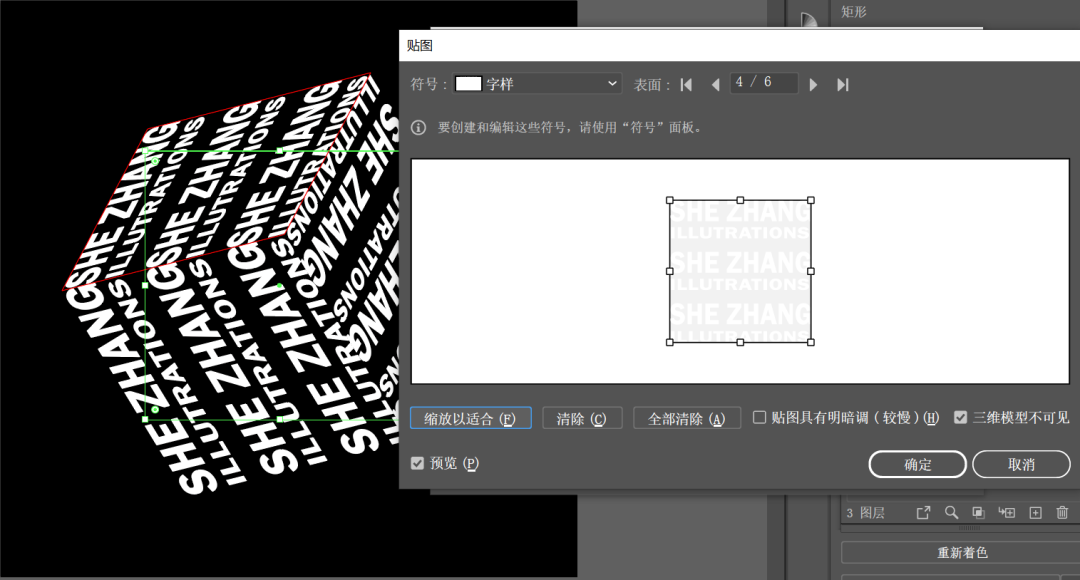The width and height of the screenshot is (1080, 580).
Task: Click the make clipping mask icon
Action: pyautogui.click(x=978, y=513)
